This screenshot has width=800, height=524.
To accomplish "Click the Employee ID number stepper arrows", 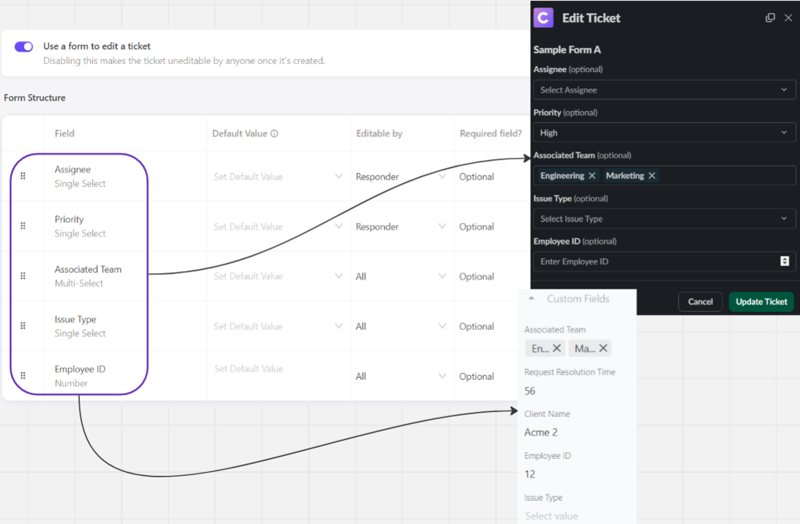I will 784,262.
